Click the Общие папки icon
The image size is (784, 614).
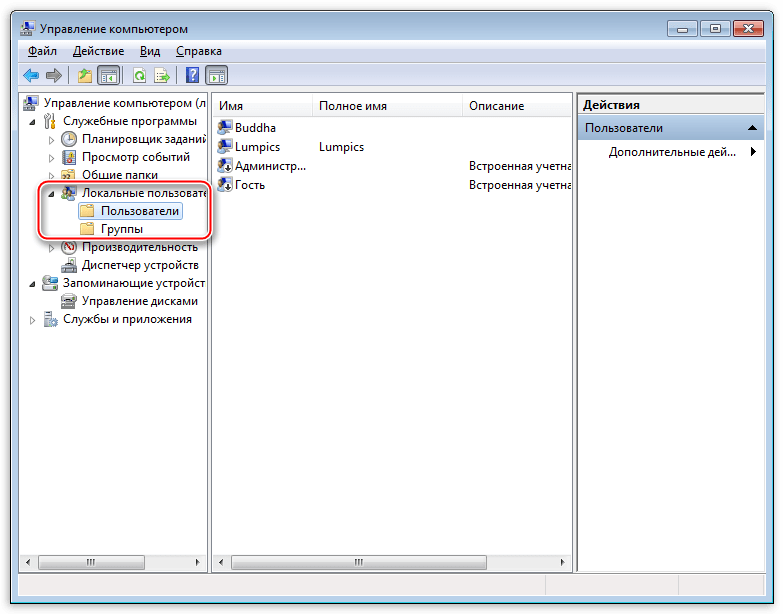tap(68, 174)
